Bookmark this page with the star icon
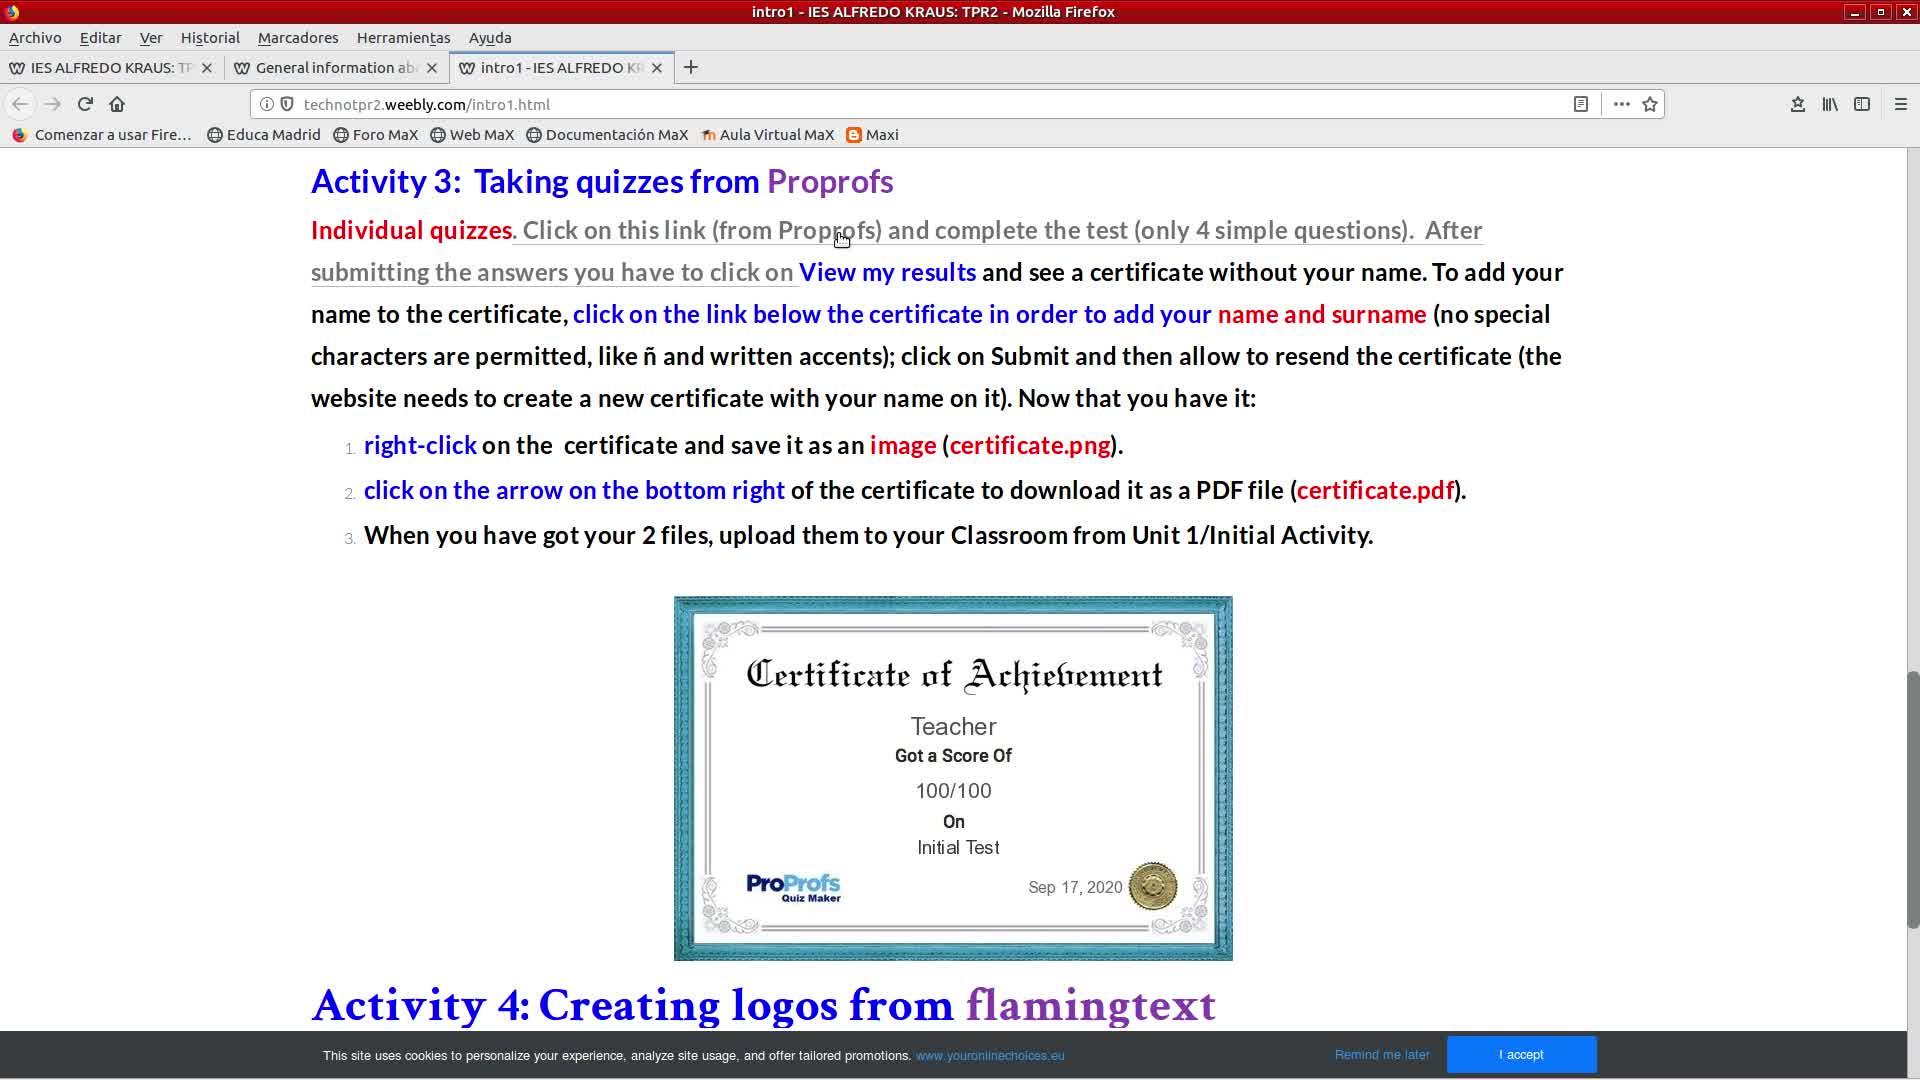This screenshot has width=1920, height=1080. (x=1650, y=104)
